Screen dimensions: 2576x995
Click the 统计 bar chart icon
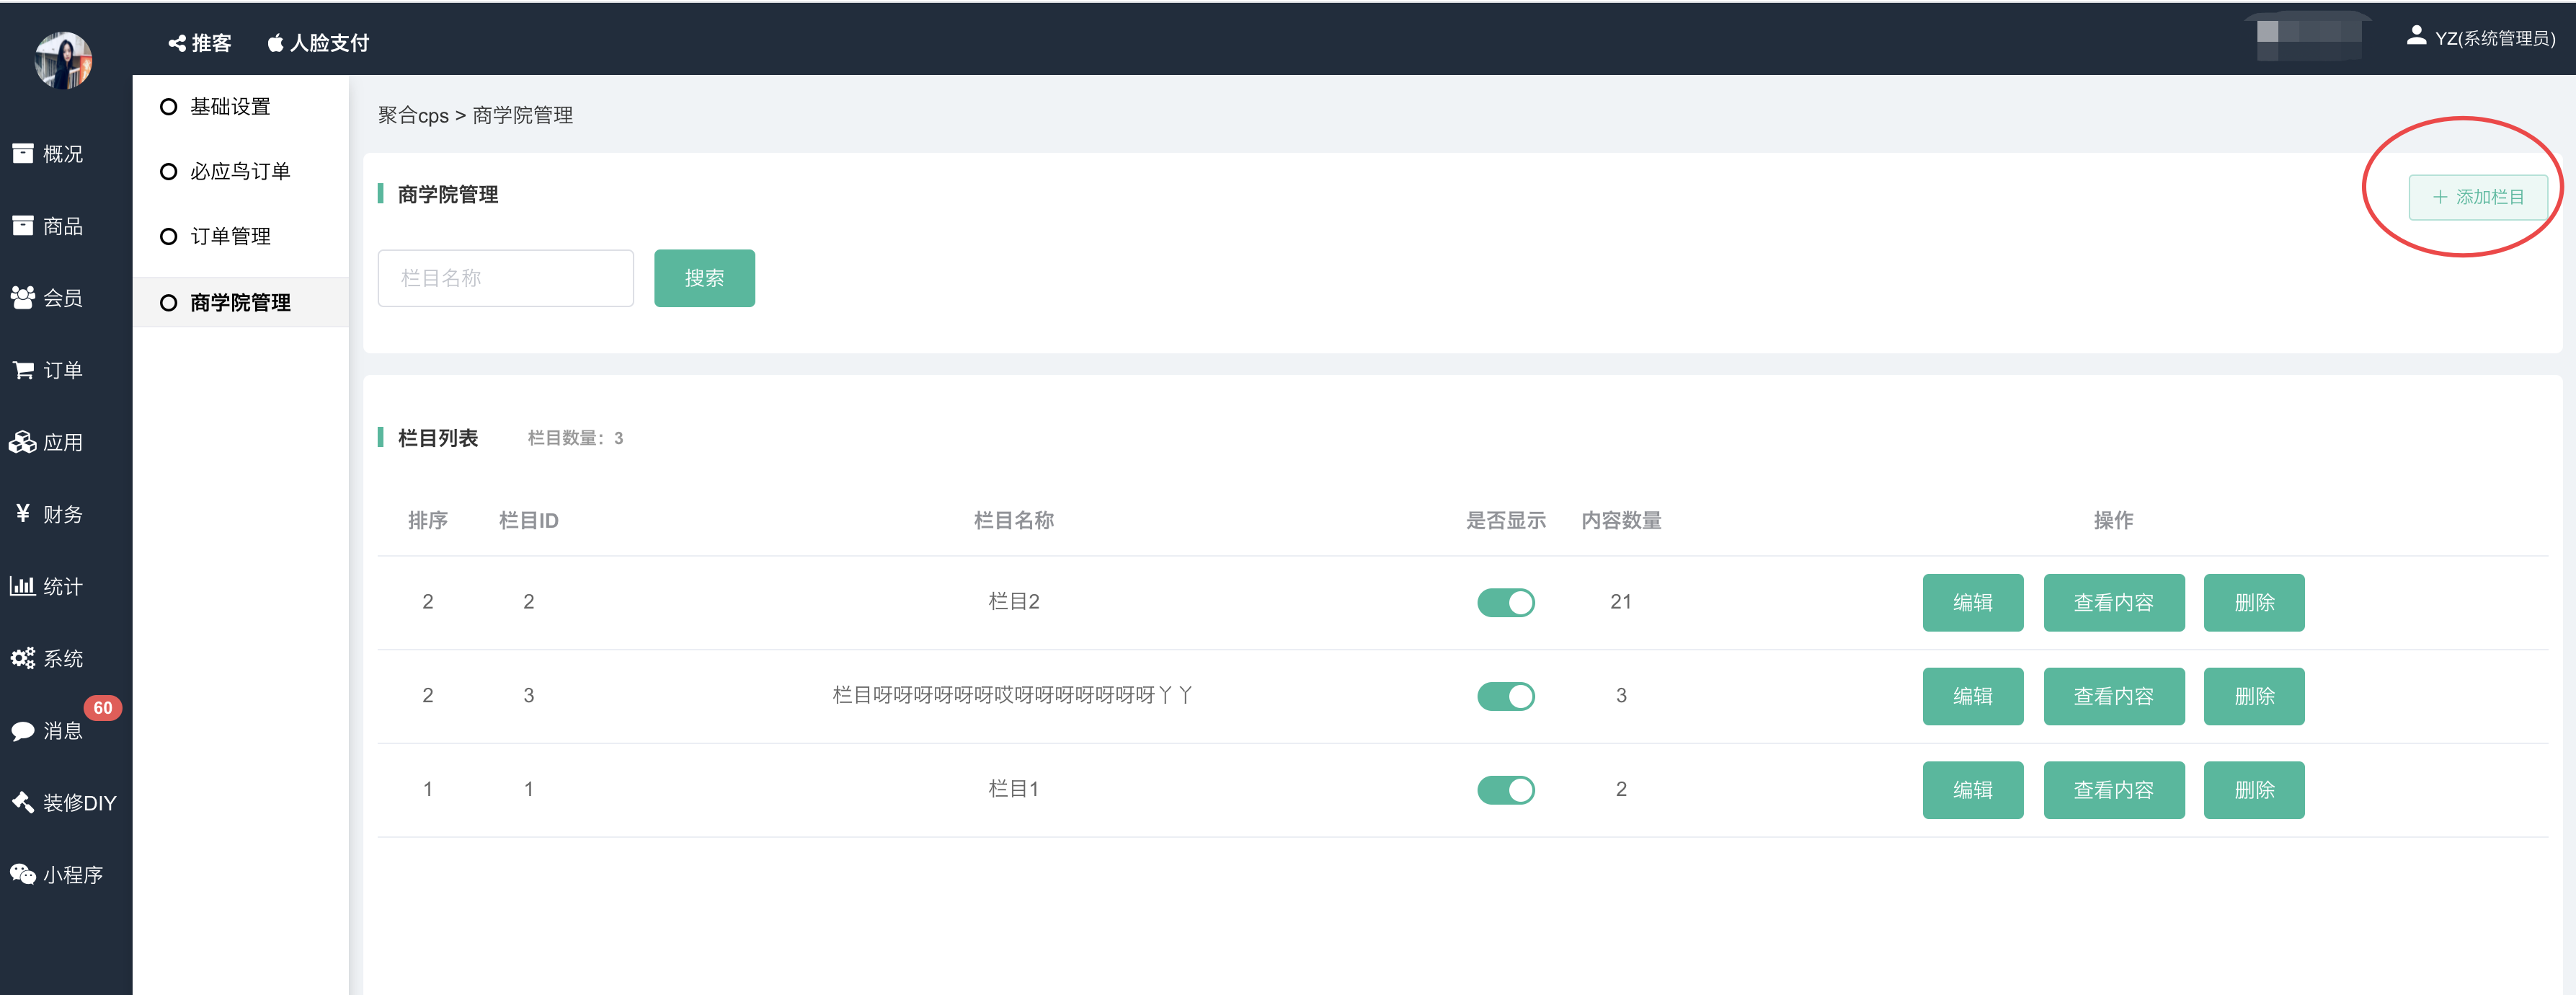click(x=23, y=586)
